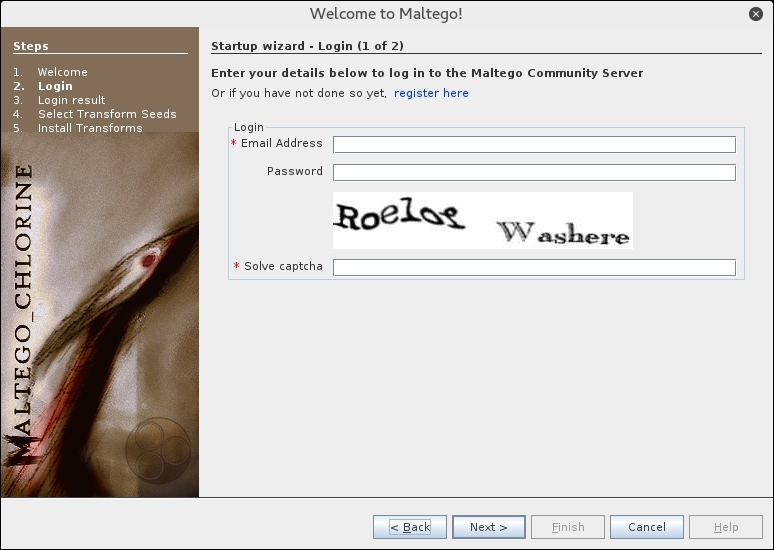Click the Solve captcha text field
The width and height of the screenshot is (774, 550).
(x=534, y=267)
